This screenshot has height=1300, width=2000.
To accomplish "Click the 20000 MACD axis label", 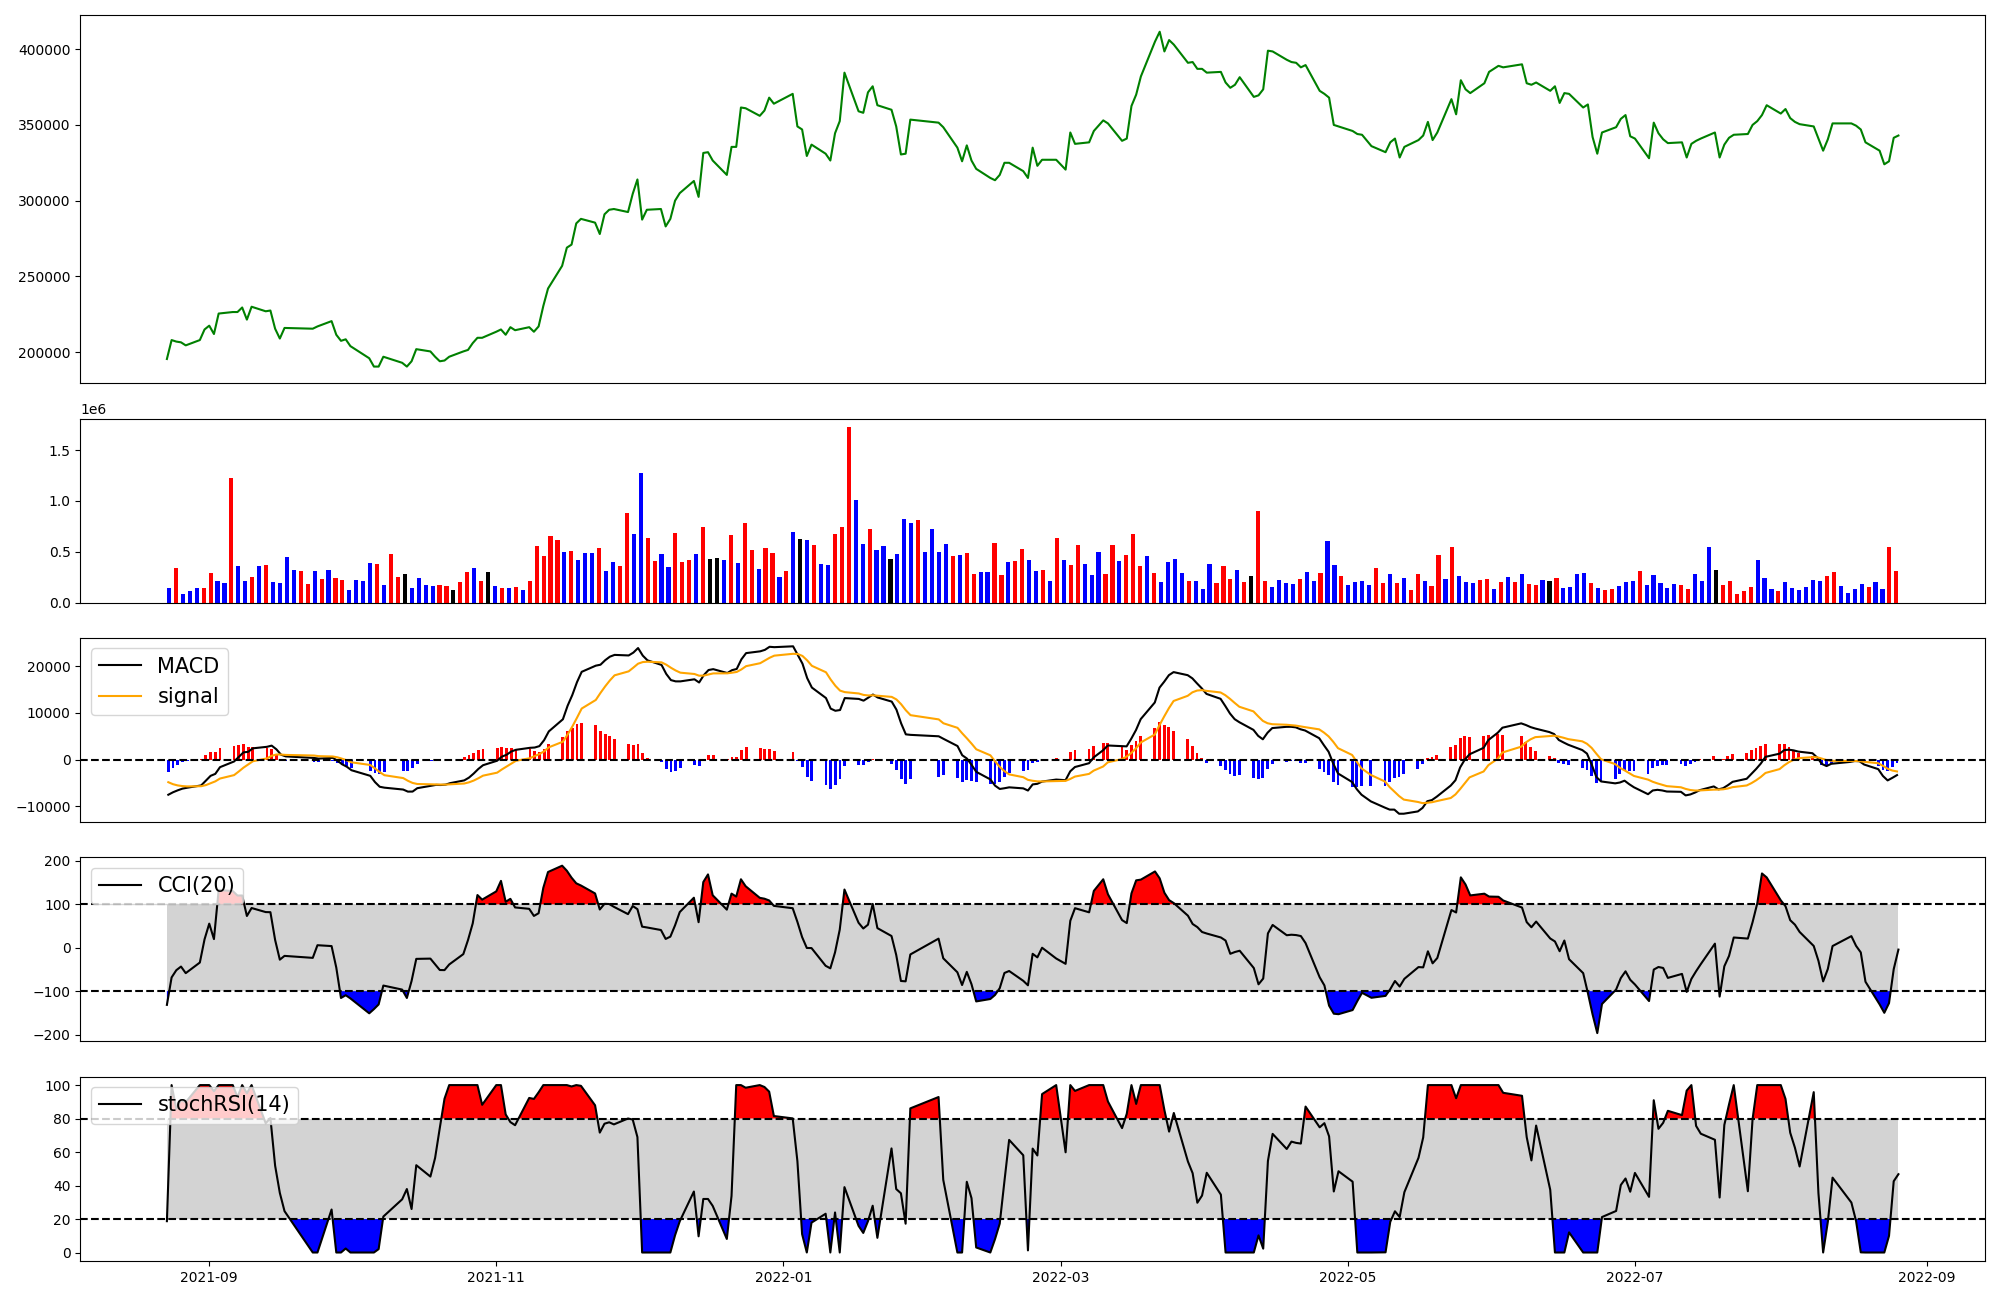I will click(47, 667).
